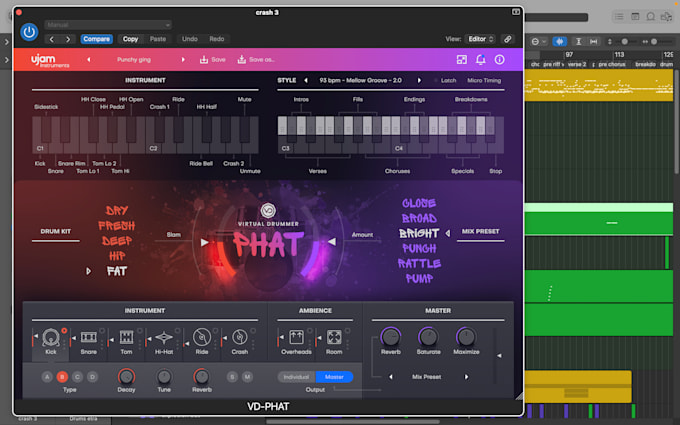The image size is (680, 425).
Task: Select the RATTLE mix preset
Action: pos(419,263)
